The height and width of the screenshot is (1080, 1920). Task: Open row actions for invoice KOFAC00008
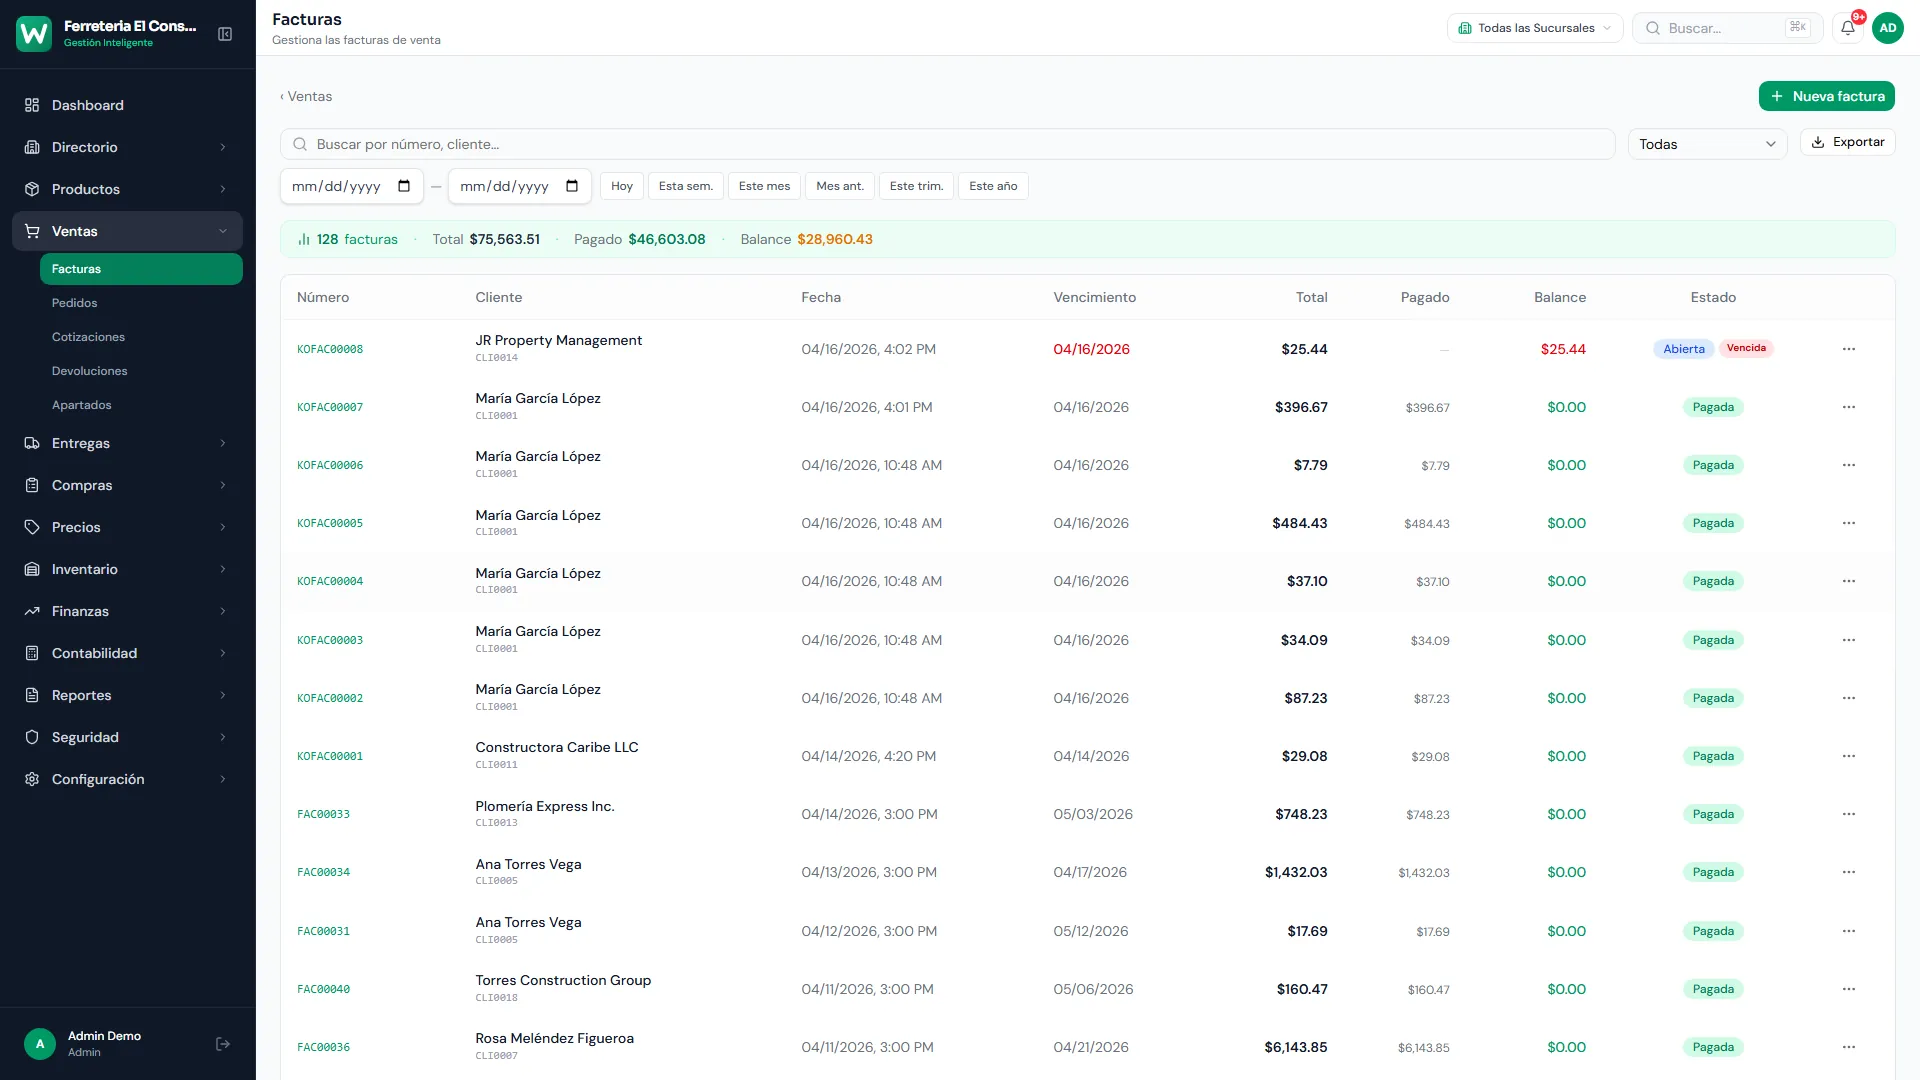coord(1848,349)
